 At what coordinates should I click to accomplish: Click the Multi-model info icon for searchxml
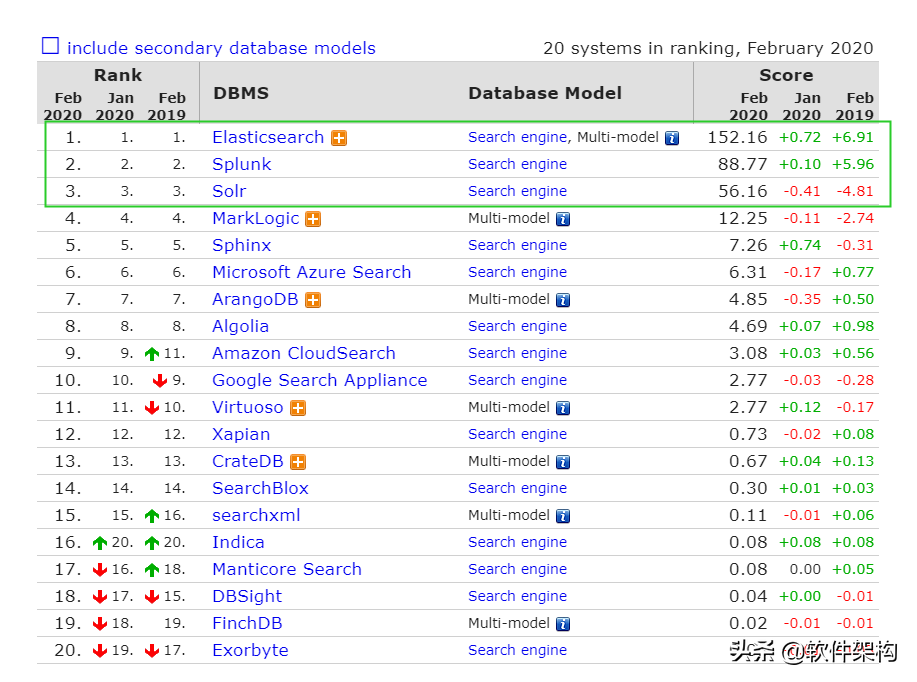[x=563, y=516]
